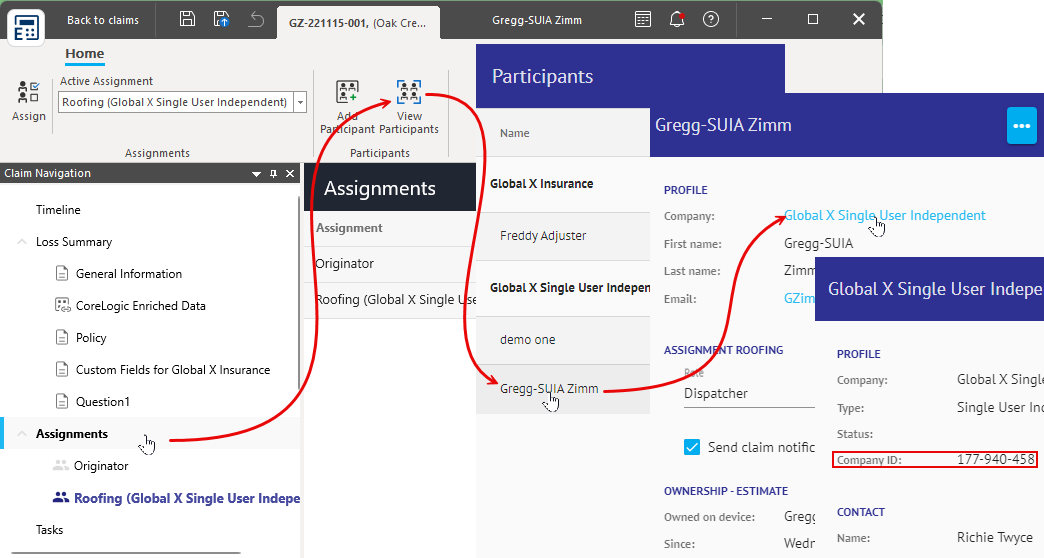
Task: Open General Information document item
Action: 129,274
